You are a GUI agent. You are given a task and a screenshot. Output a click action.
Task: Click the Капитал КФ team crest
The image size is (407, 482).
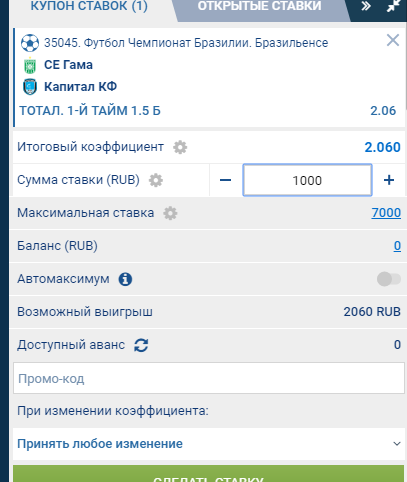[30, 87]
